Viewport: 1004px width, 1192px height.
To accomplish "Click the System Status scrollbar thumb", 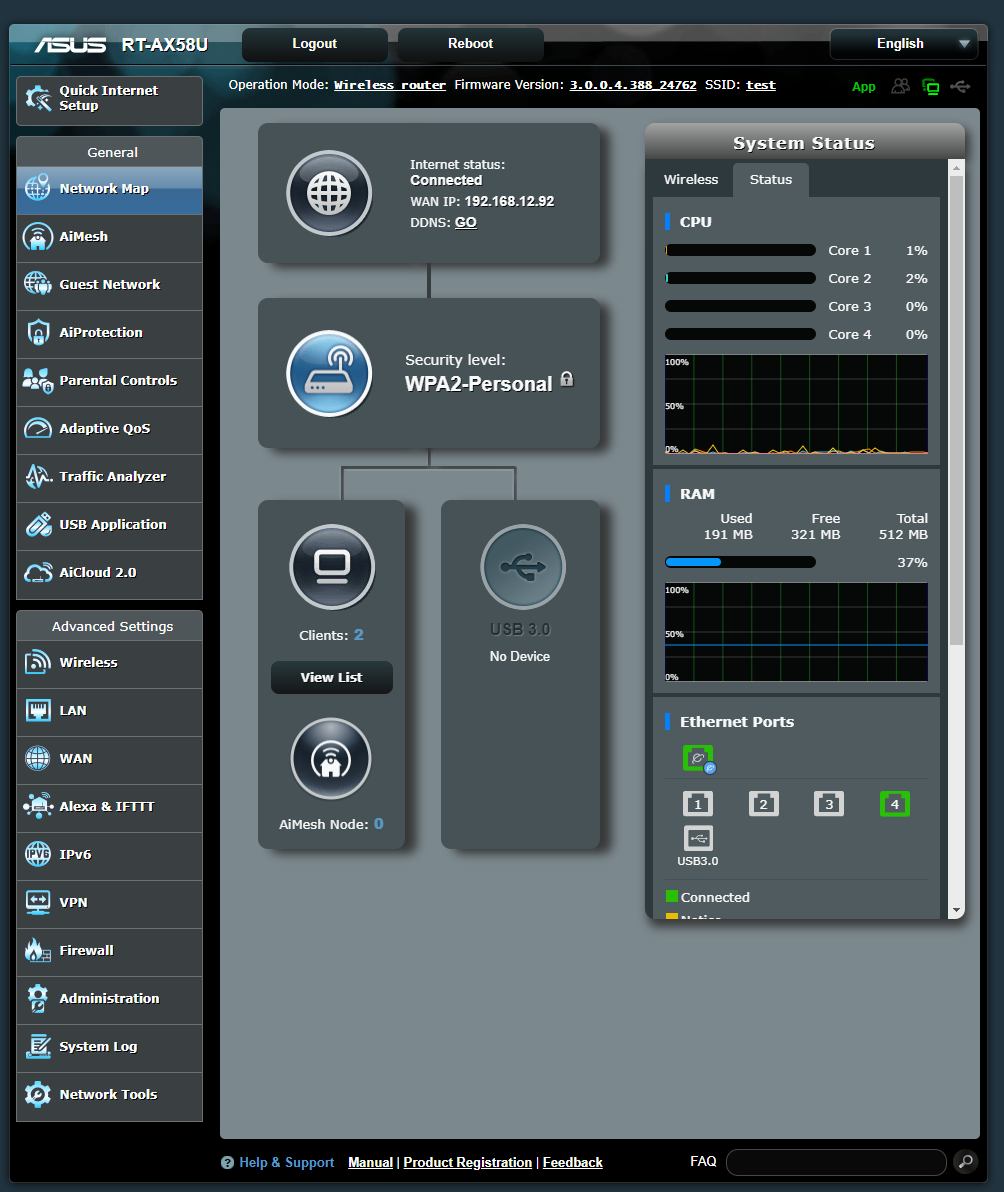I will click(957, 411).
